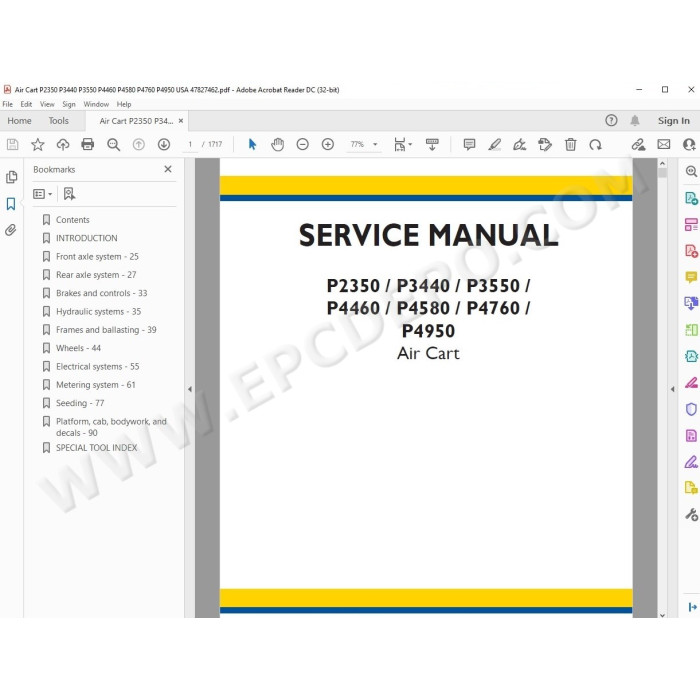
Task: Rotate the view clockwise
Action: click(596, 145)
